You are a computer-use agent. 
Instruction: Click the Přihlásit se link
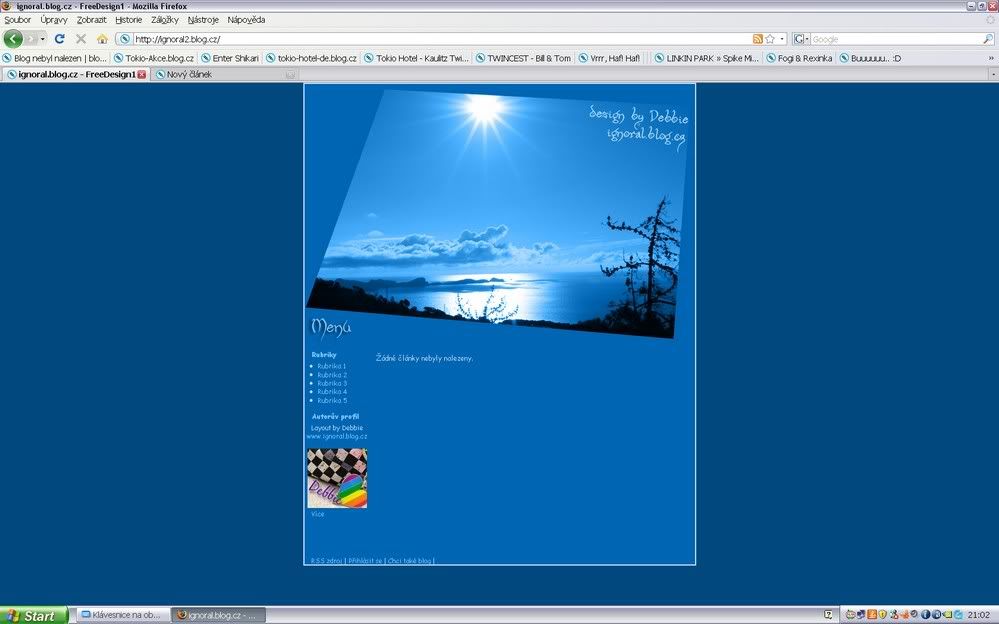click(x=365, y=561)
